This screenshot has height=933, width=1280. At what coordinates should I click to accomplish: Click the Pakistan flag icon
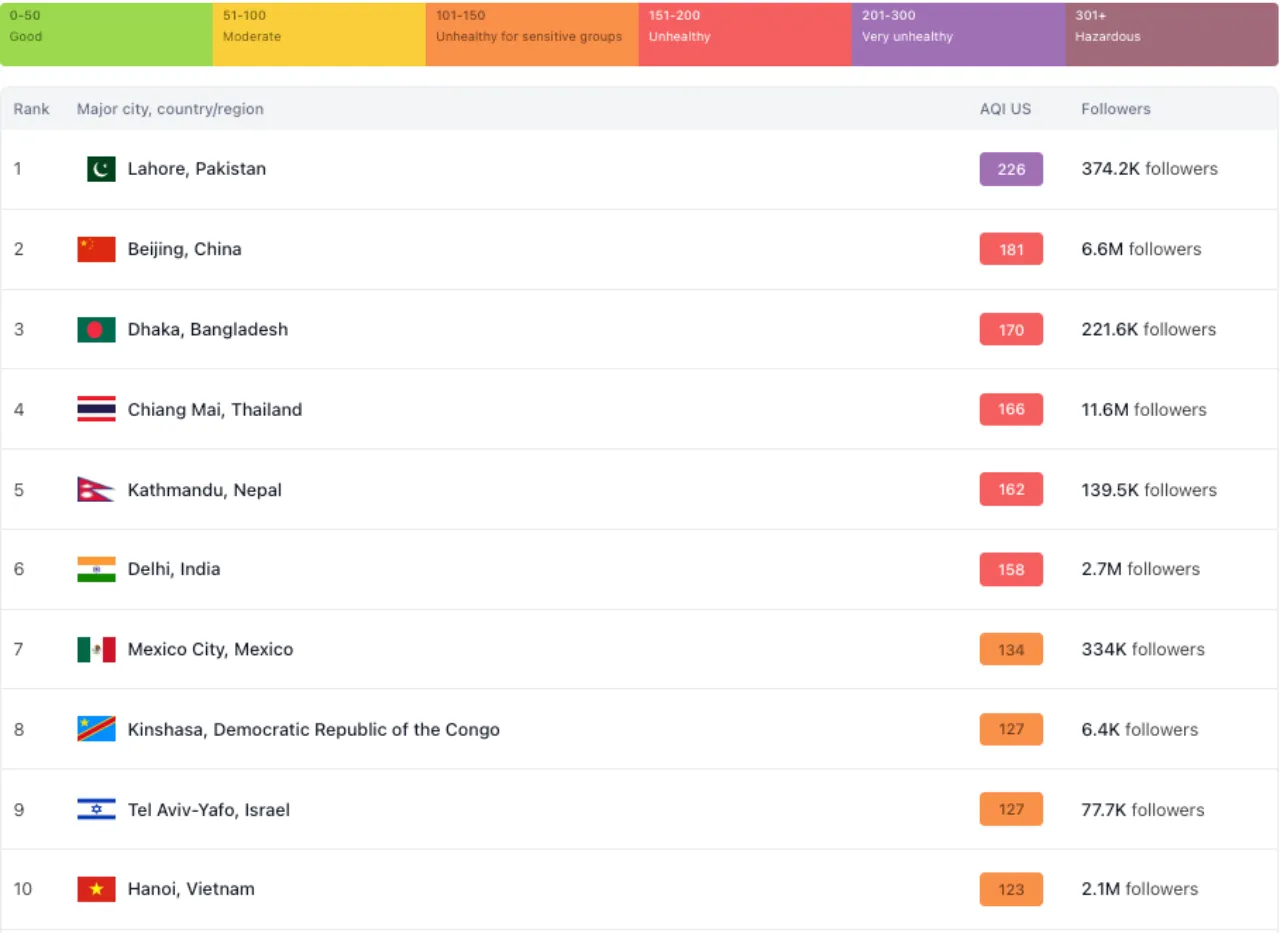pyautogui.click(x=101, y=169)
